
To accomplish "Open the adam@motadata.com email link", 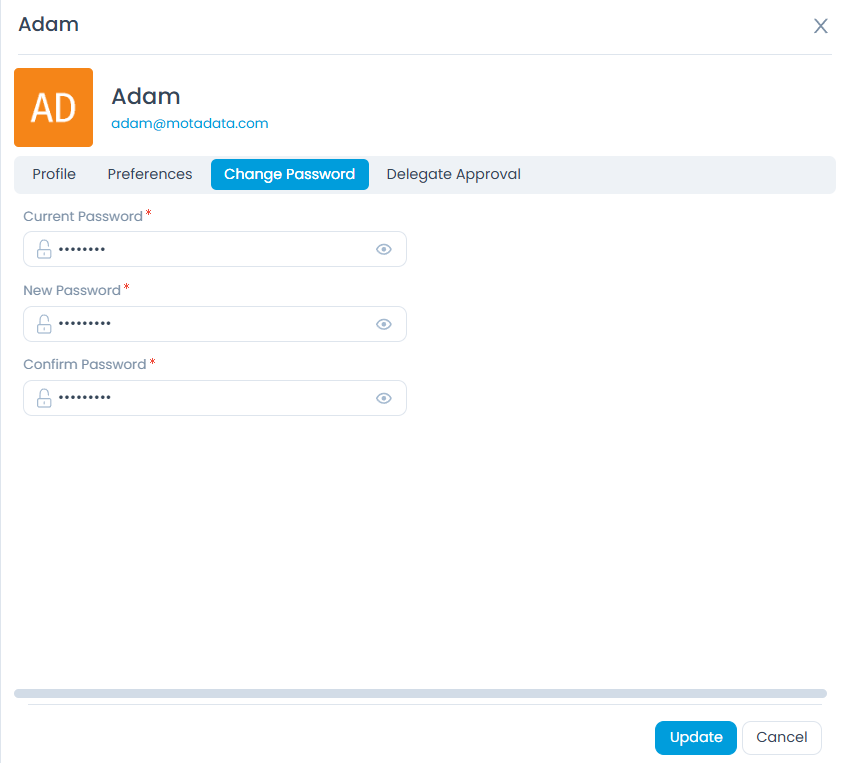I will coord(190,124).
